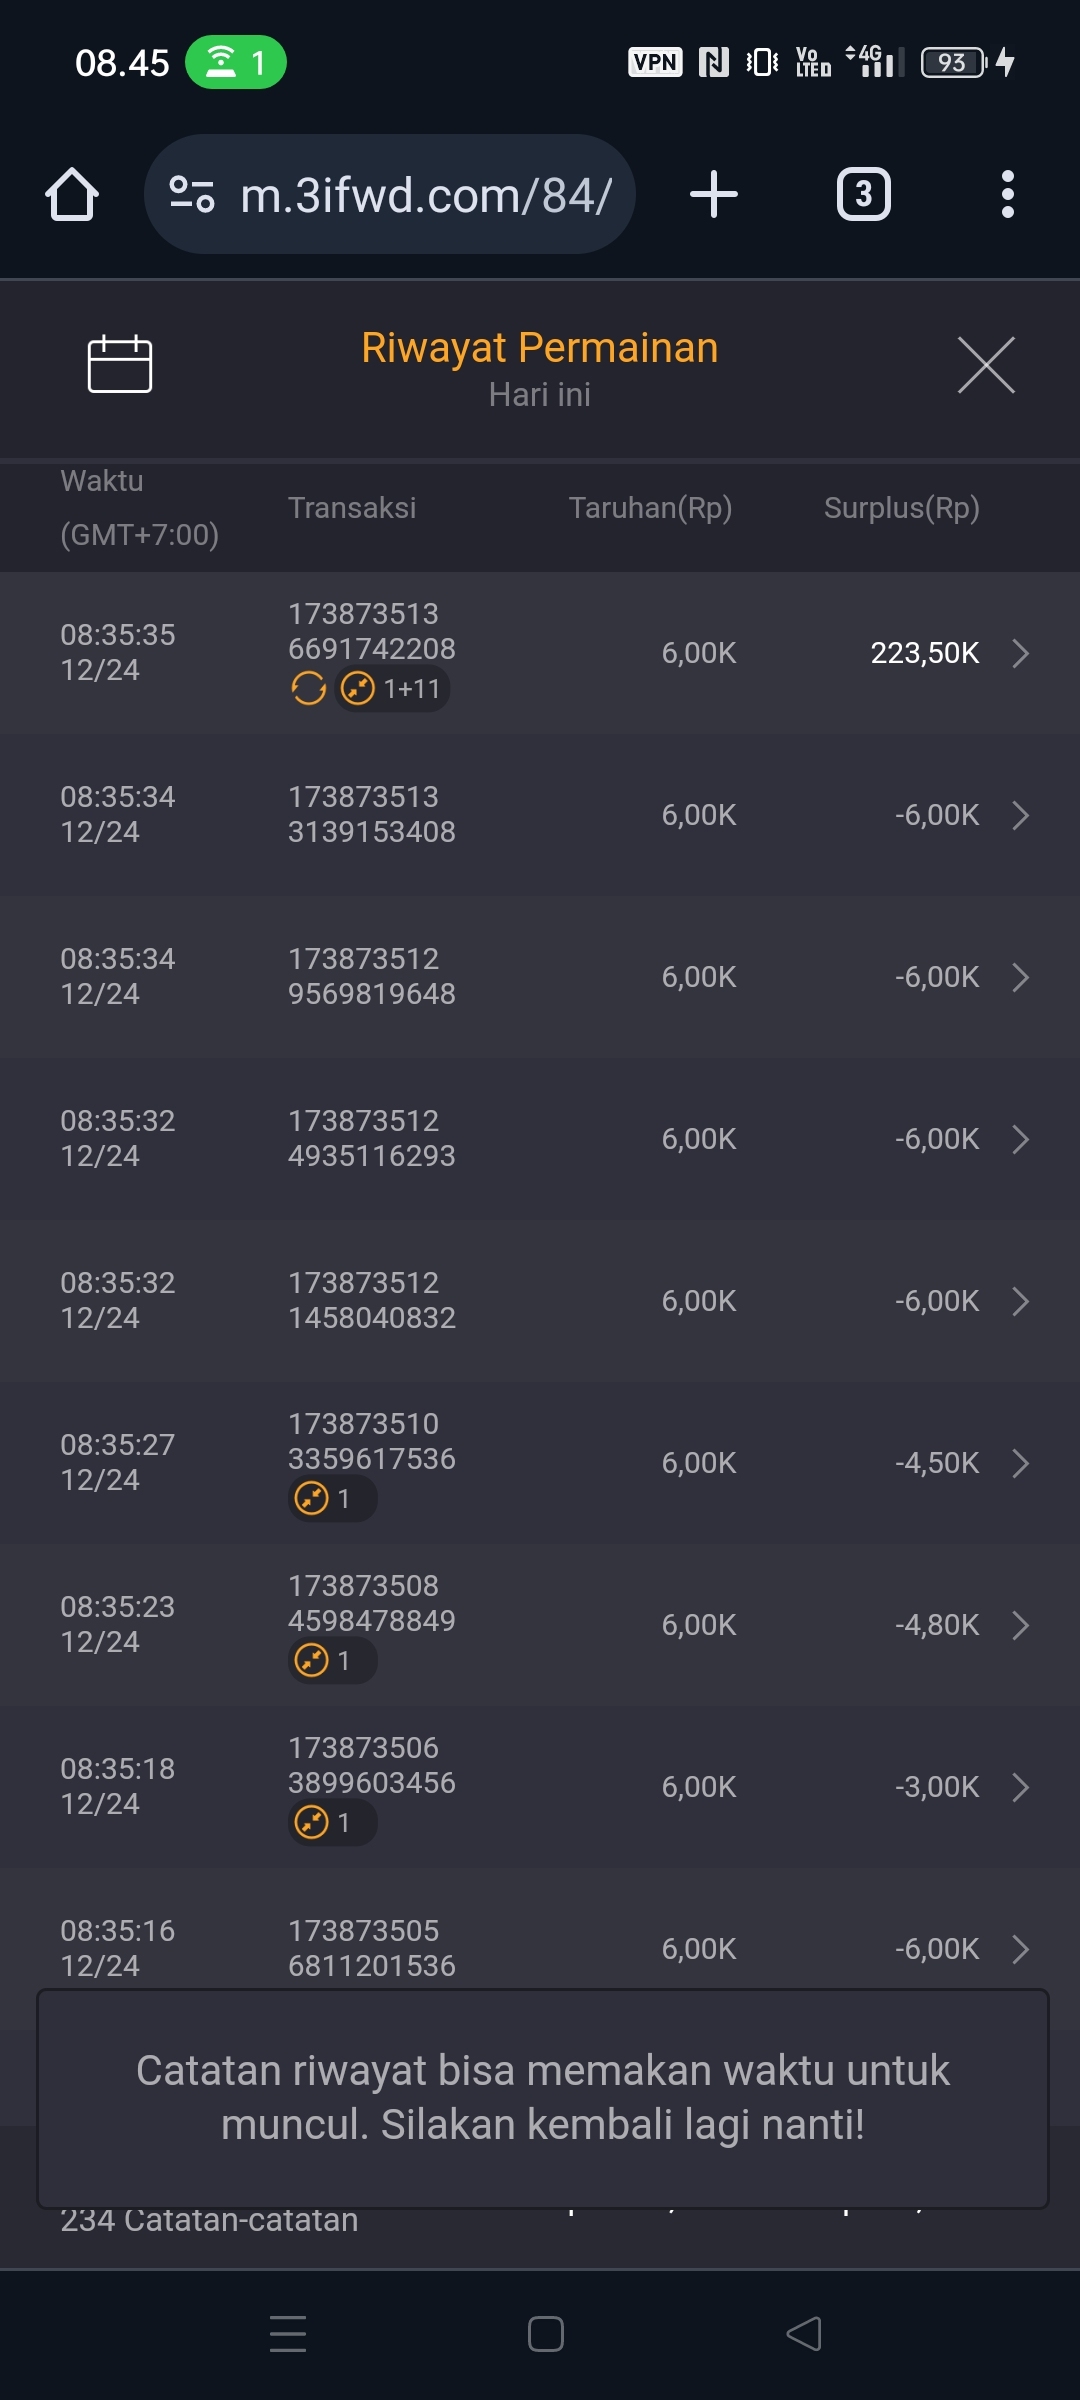Image resolution: width=1080 pixels, height=2400 pixels.
Task: Select the m.3ifwd.com address bar
Action: click(x=425, y=194)
